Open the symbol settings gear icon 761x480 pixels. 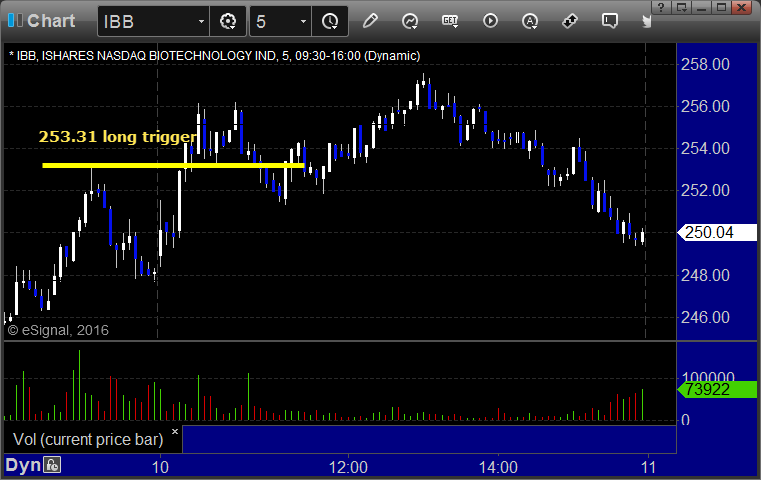[x=228, y=21]
